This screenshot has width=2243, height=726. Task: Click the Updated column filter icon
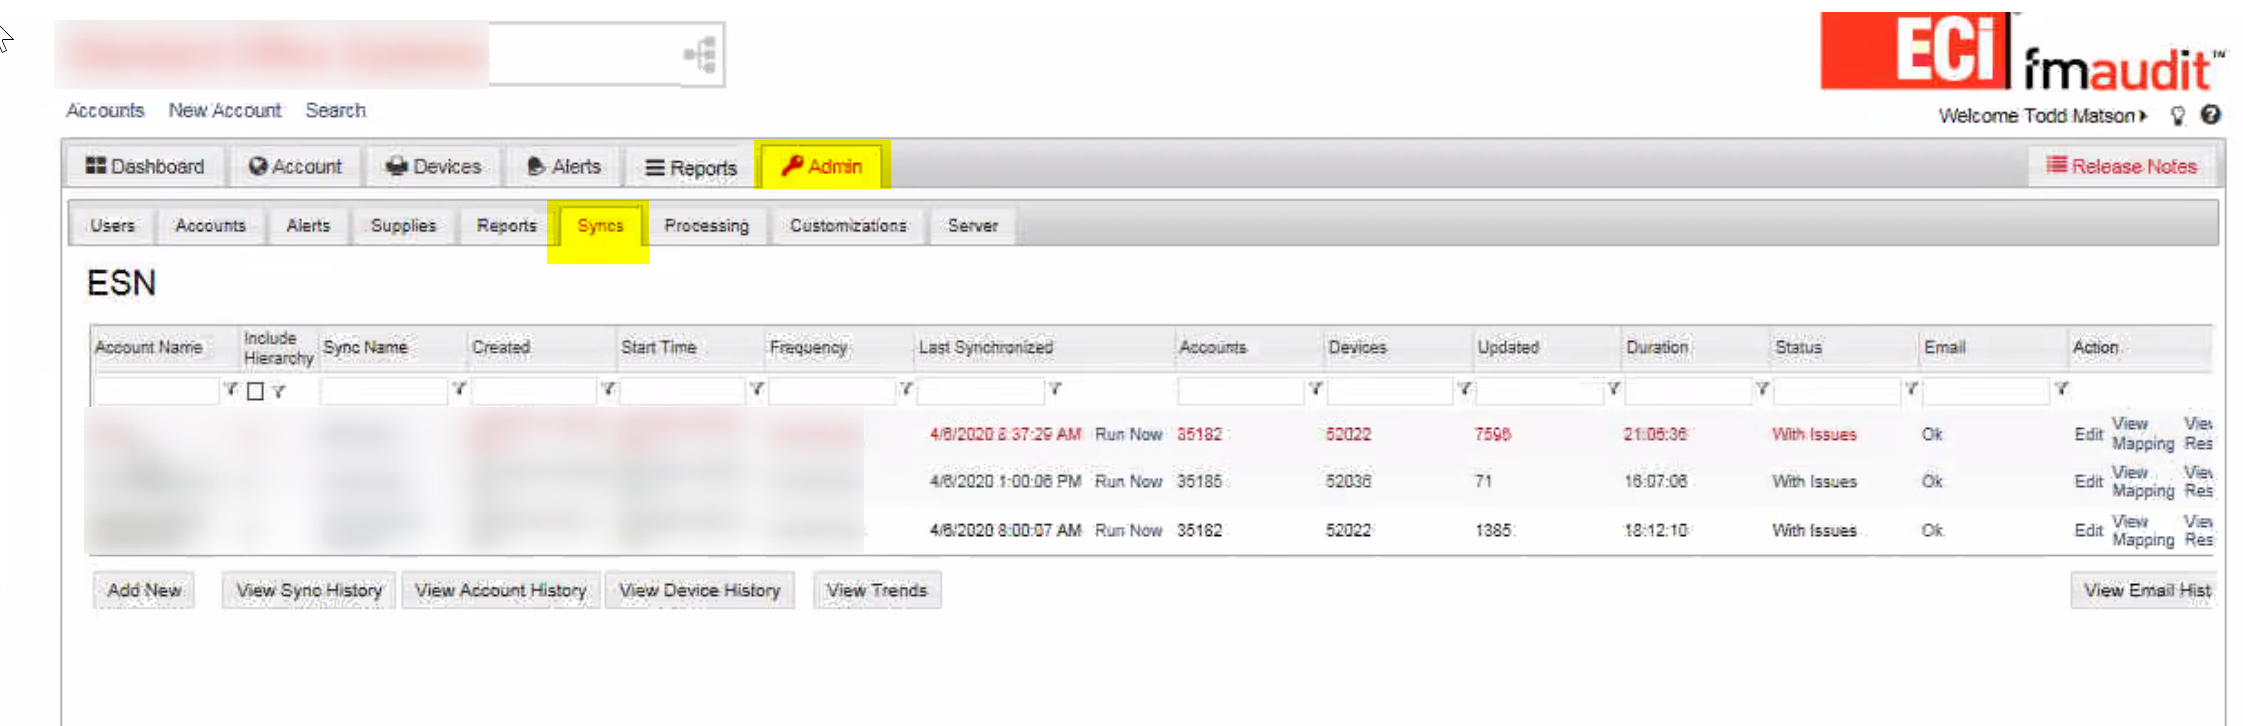(1613, 389)
